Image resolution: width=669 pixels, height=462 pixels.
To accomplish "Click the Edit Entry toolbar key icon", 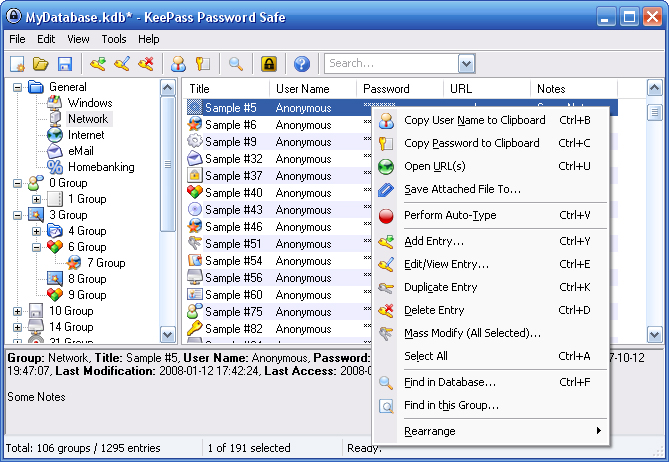I will point(122,64).
